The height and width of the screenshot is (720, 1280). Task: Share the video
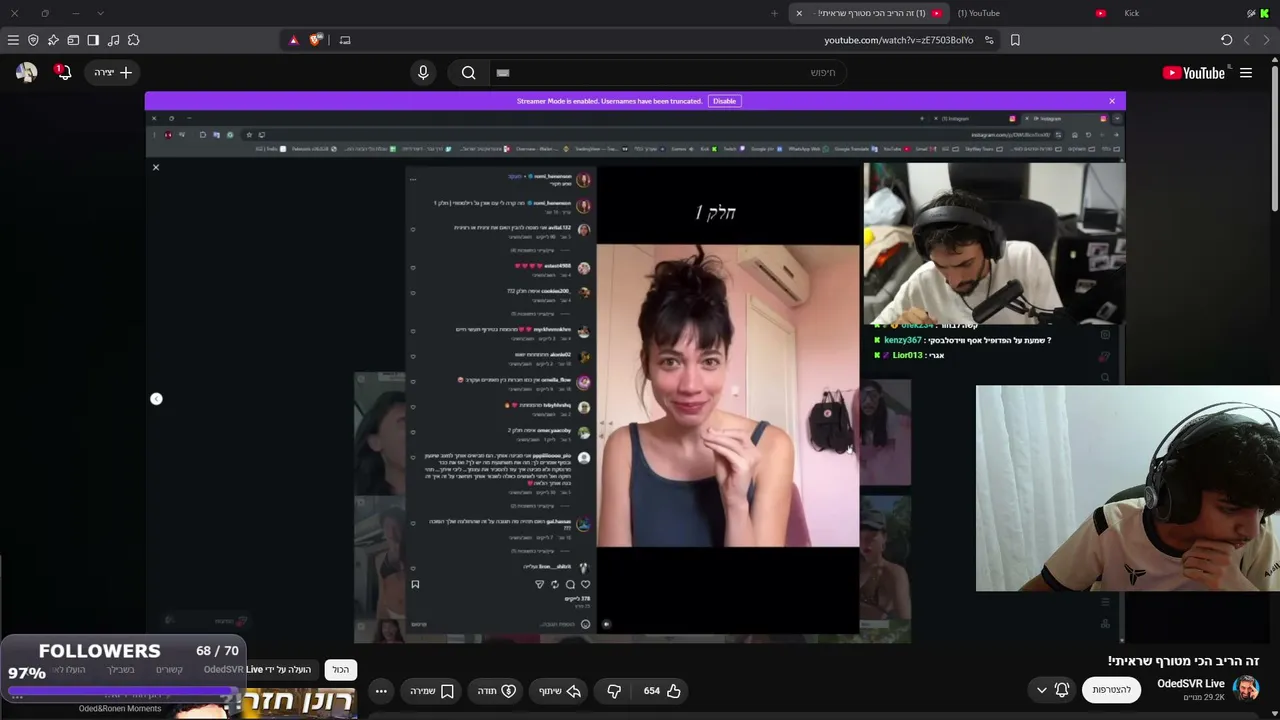click(x=560, y=691)
